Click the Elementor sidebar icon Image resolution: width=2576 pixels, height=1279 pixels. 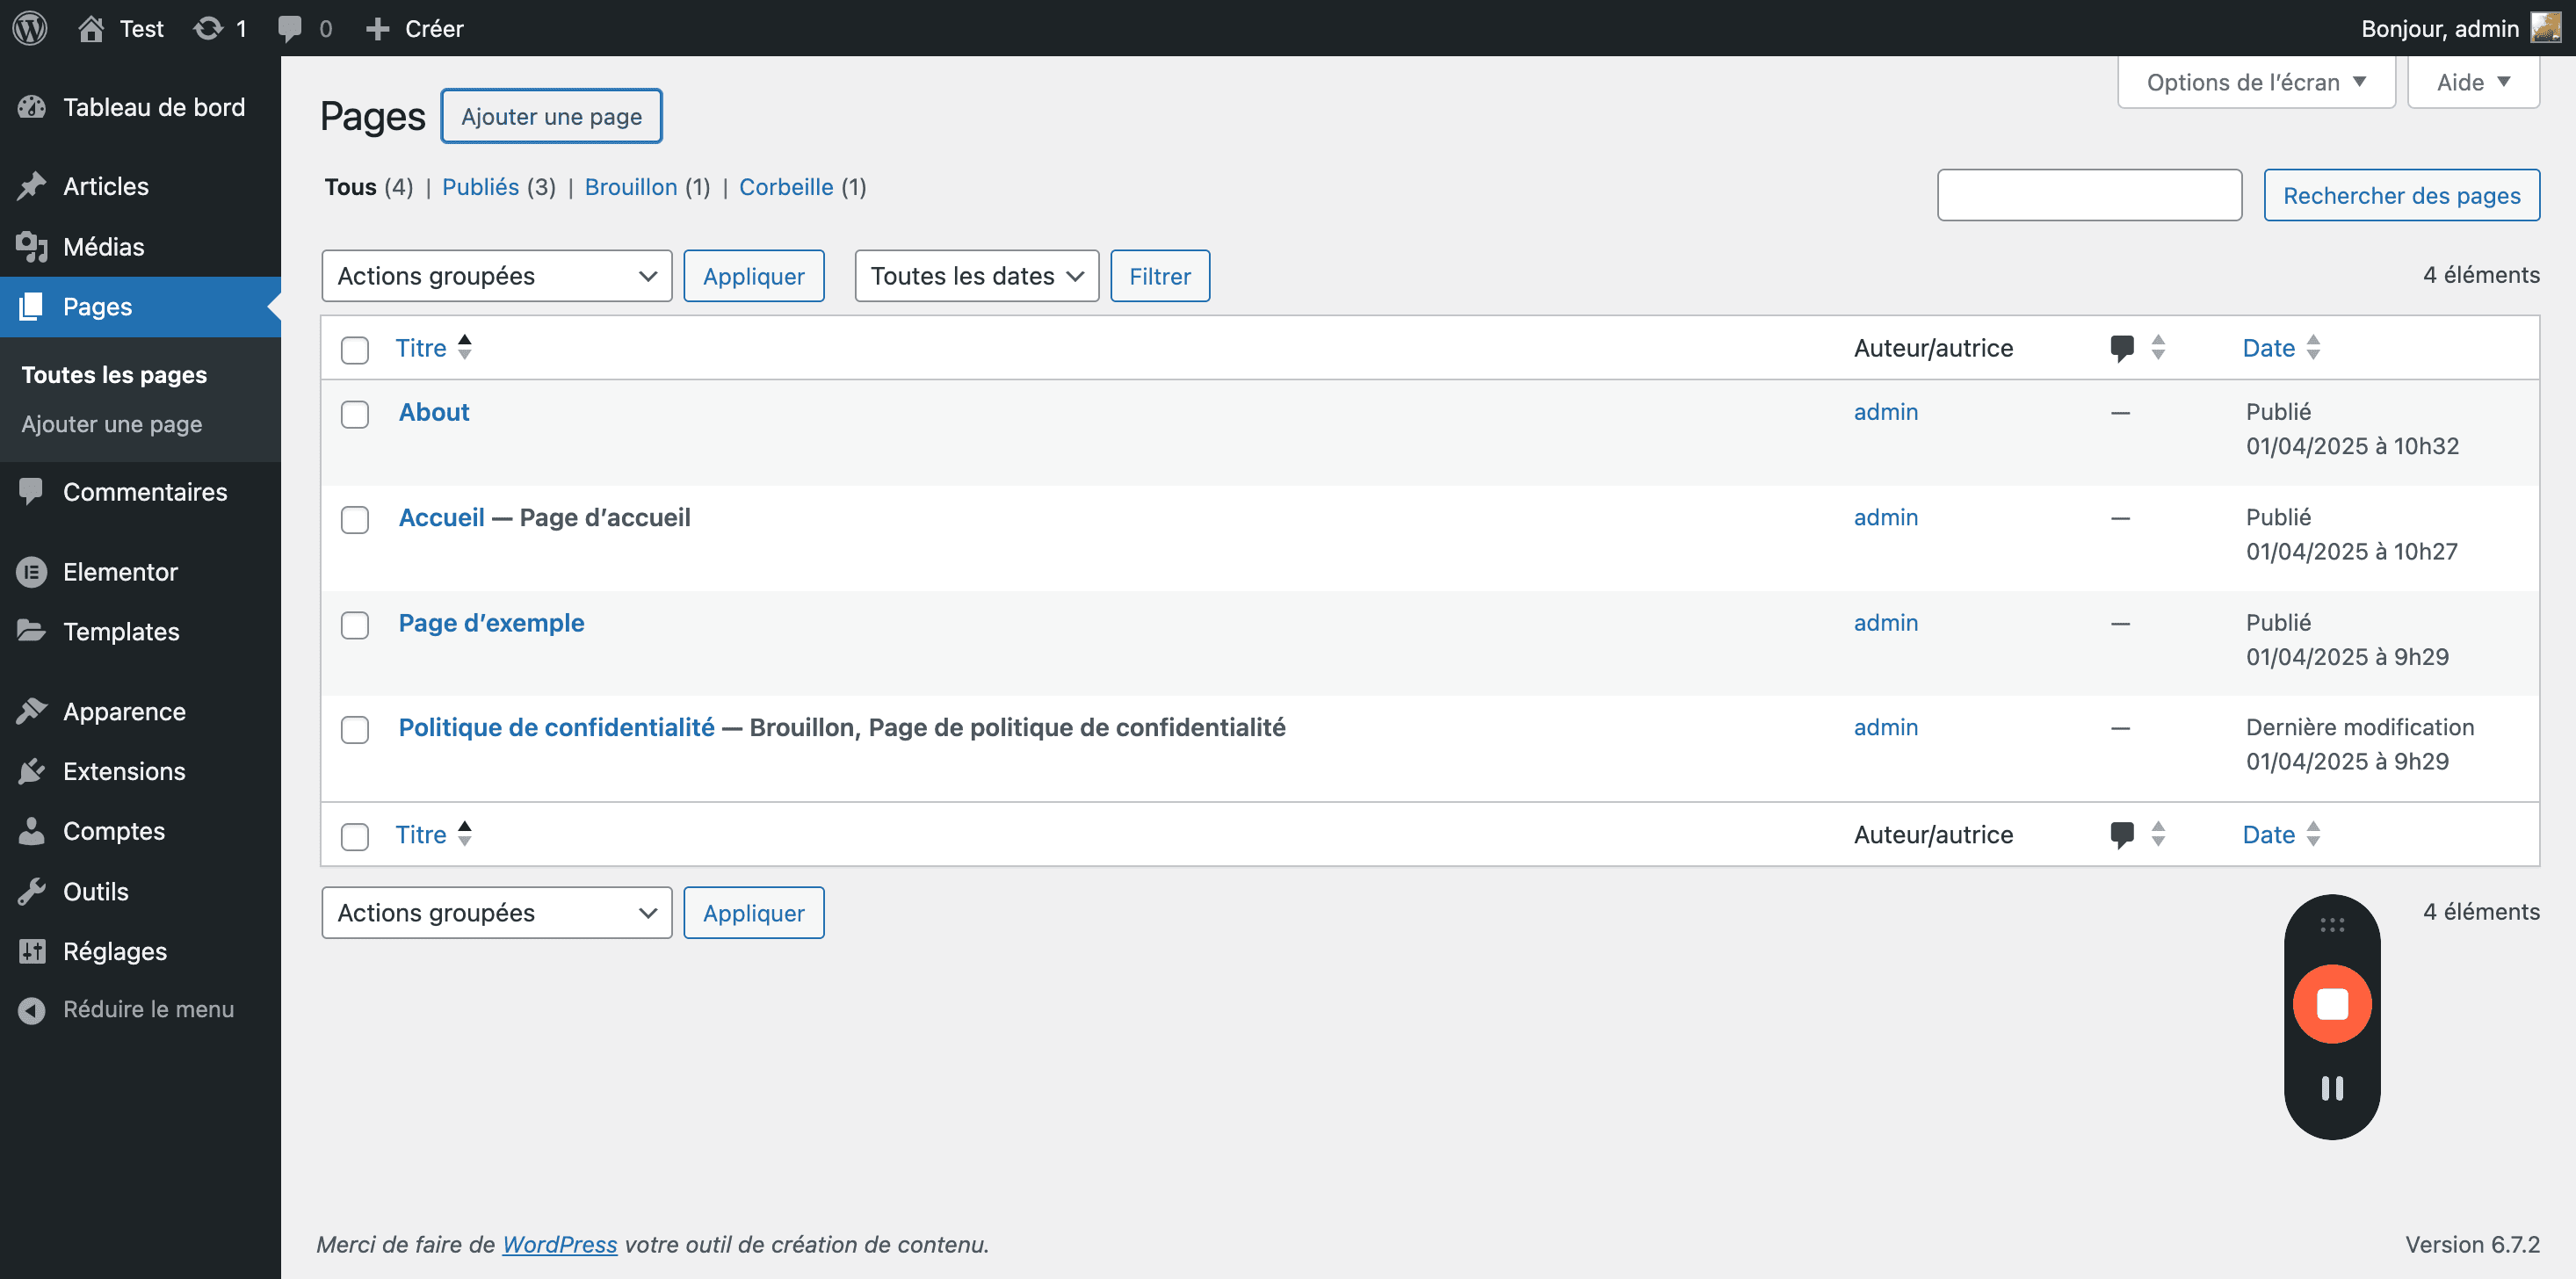(x=32, y=572)
